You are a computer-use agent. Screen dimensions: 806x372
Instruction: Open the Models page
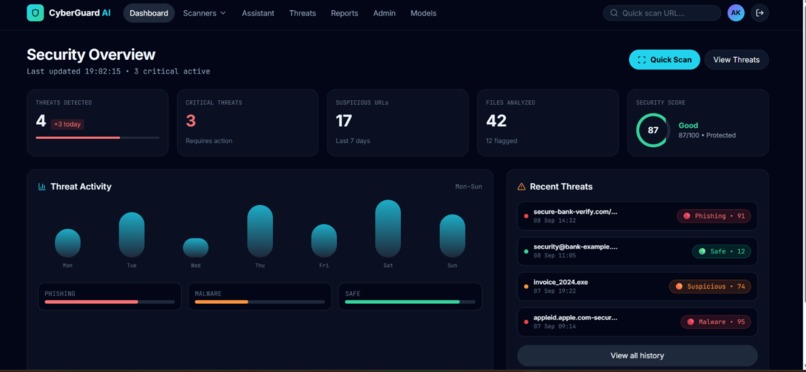tap(424, 13)
